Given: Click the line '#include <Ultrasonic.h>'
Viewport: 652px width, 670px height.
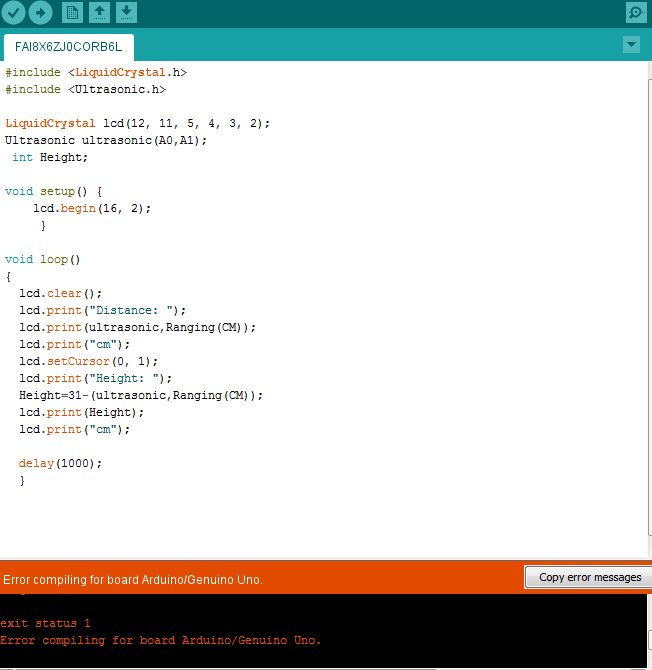Looking at the screenshot, I should point(85,89).
